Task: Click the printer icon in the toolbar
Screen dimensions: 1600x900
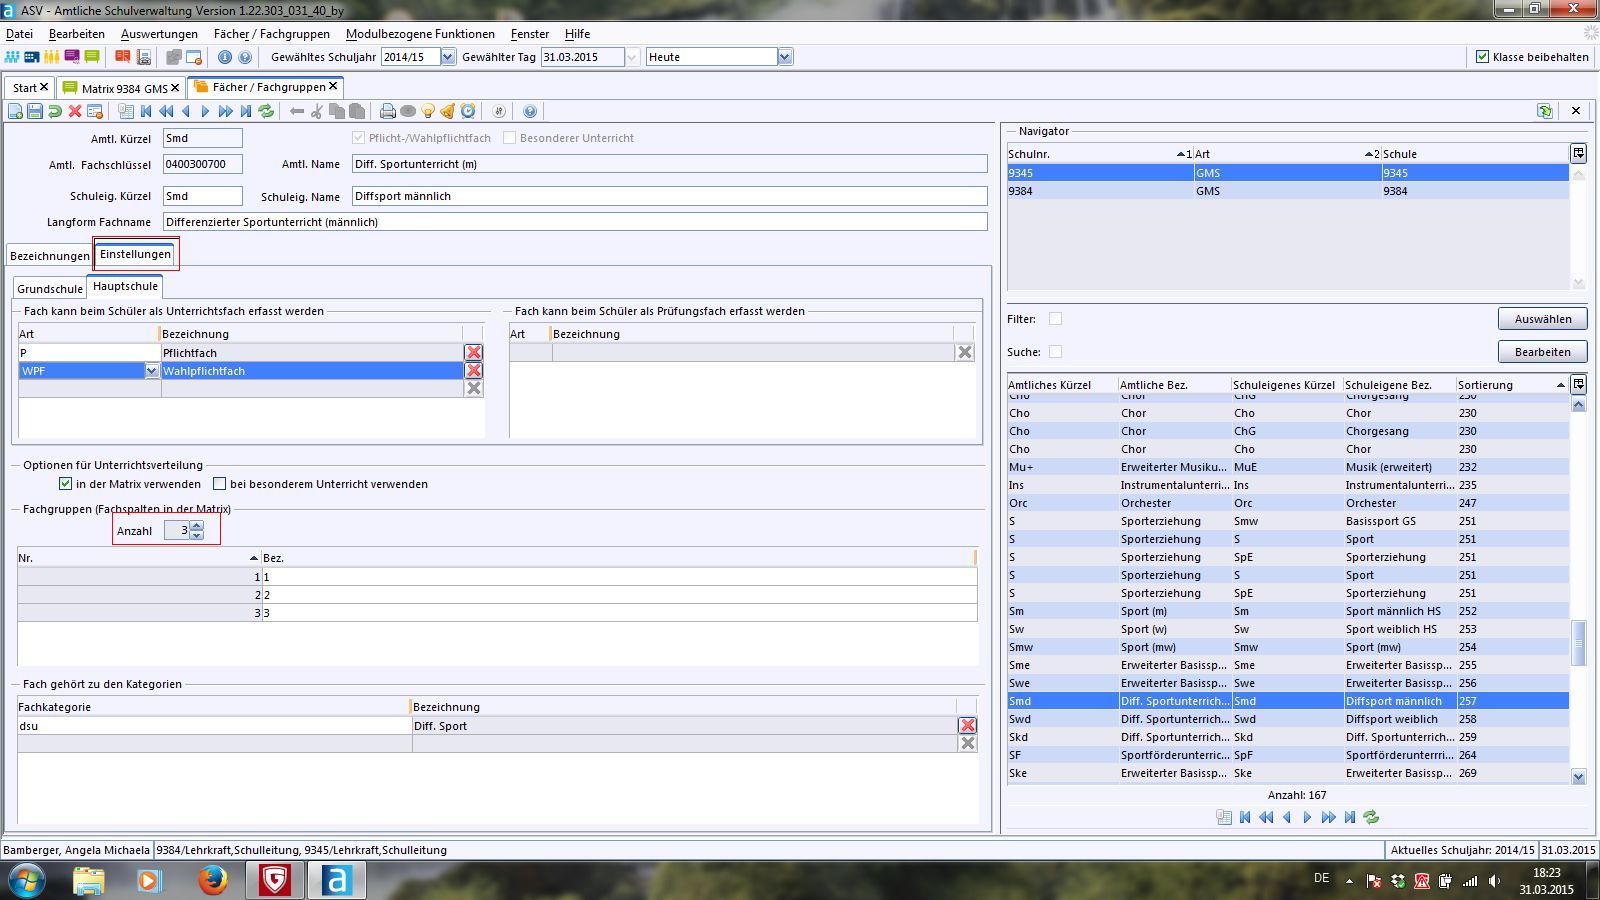Action: [388, 111]
